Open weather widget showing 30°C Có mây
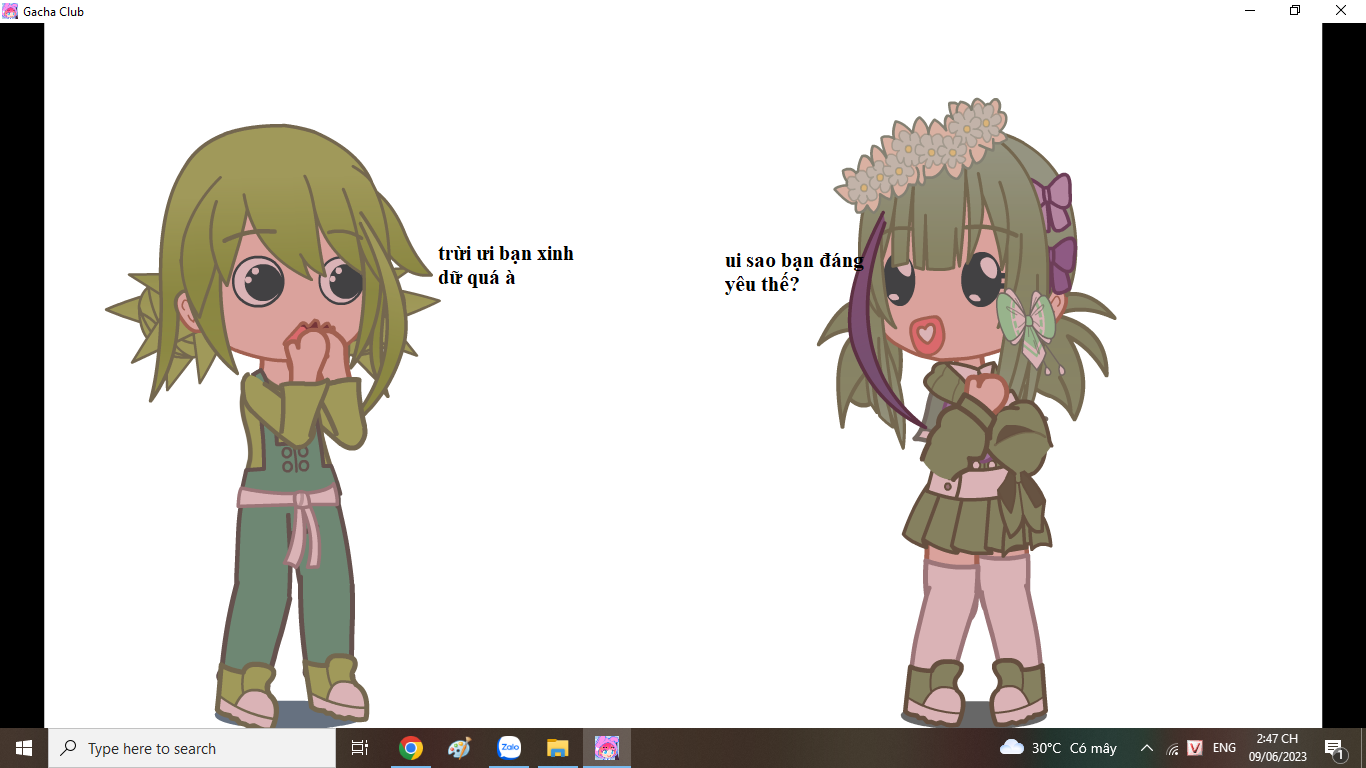The image size is (1366, 768). tap(1058, 748)
